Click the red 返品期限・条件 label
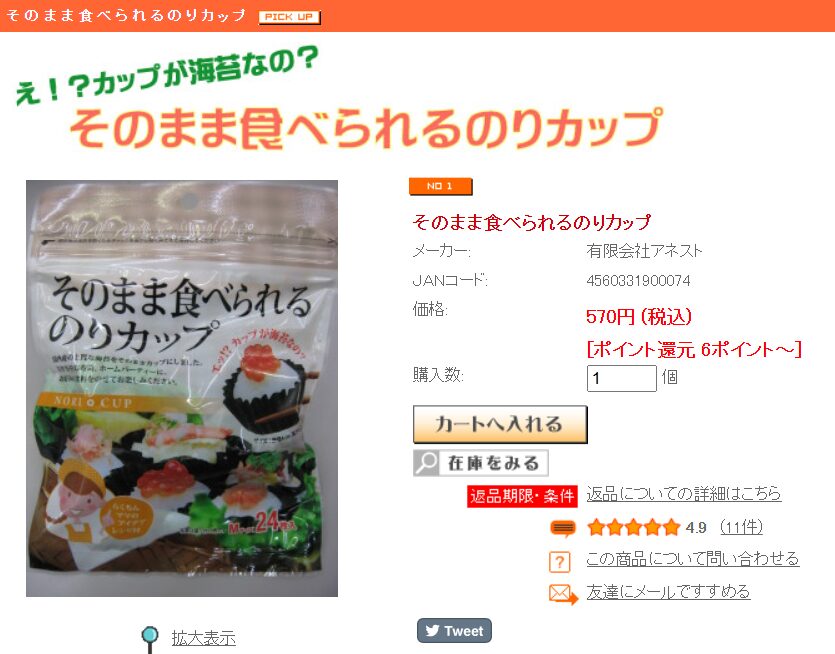 [522, 496]
